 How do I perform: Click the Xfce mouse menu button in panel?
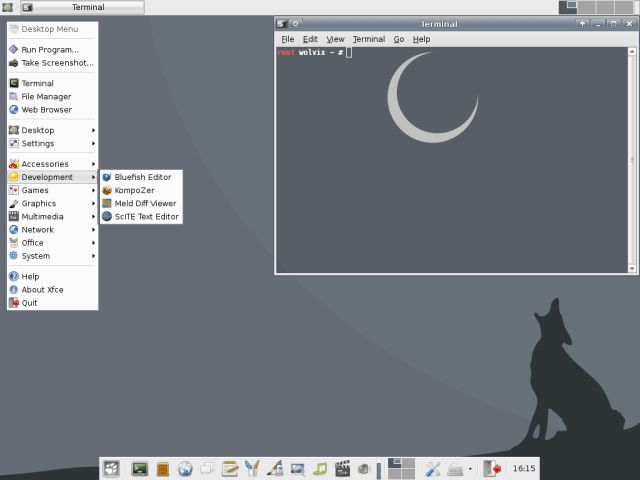[x=111, y=468]
